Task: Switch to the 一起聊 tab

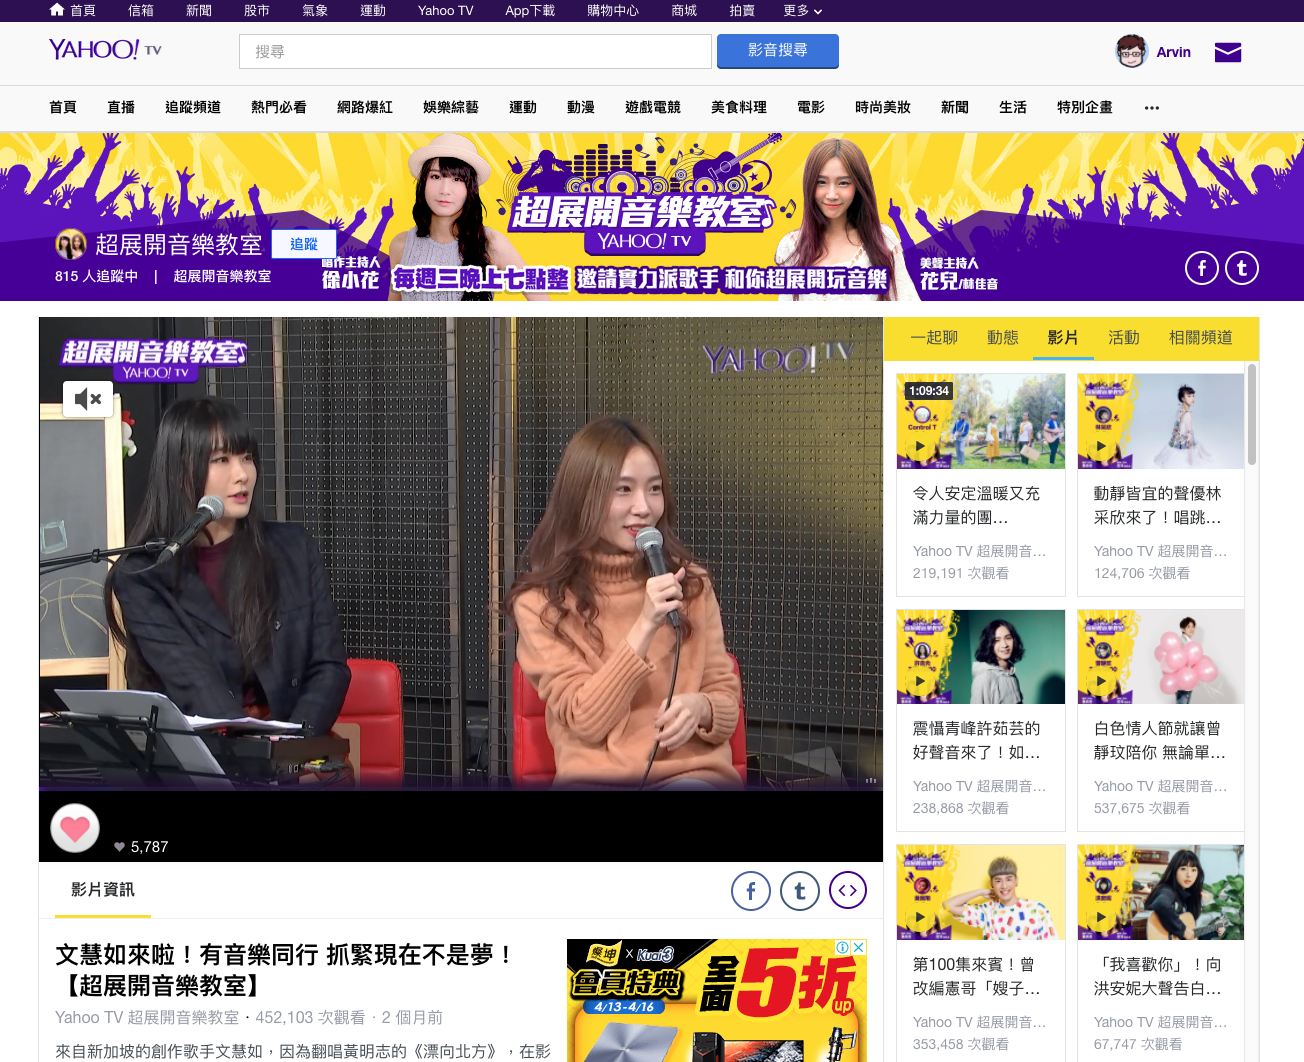Action: (x=934, y=338)
